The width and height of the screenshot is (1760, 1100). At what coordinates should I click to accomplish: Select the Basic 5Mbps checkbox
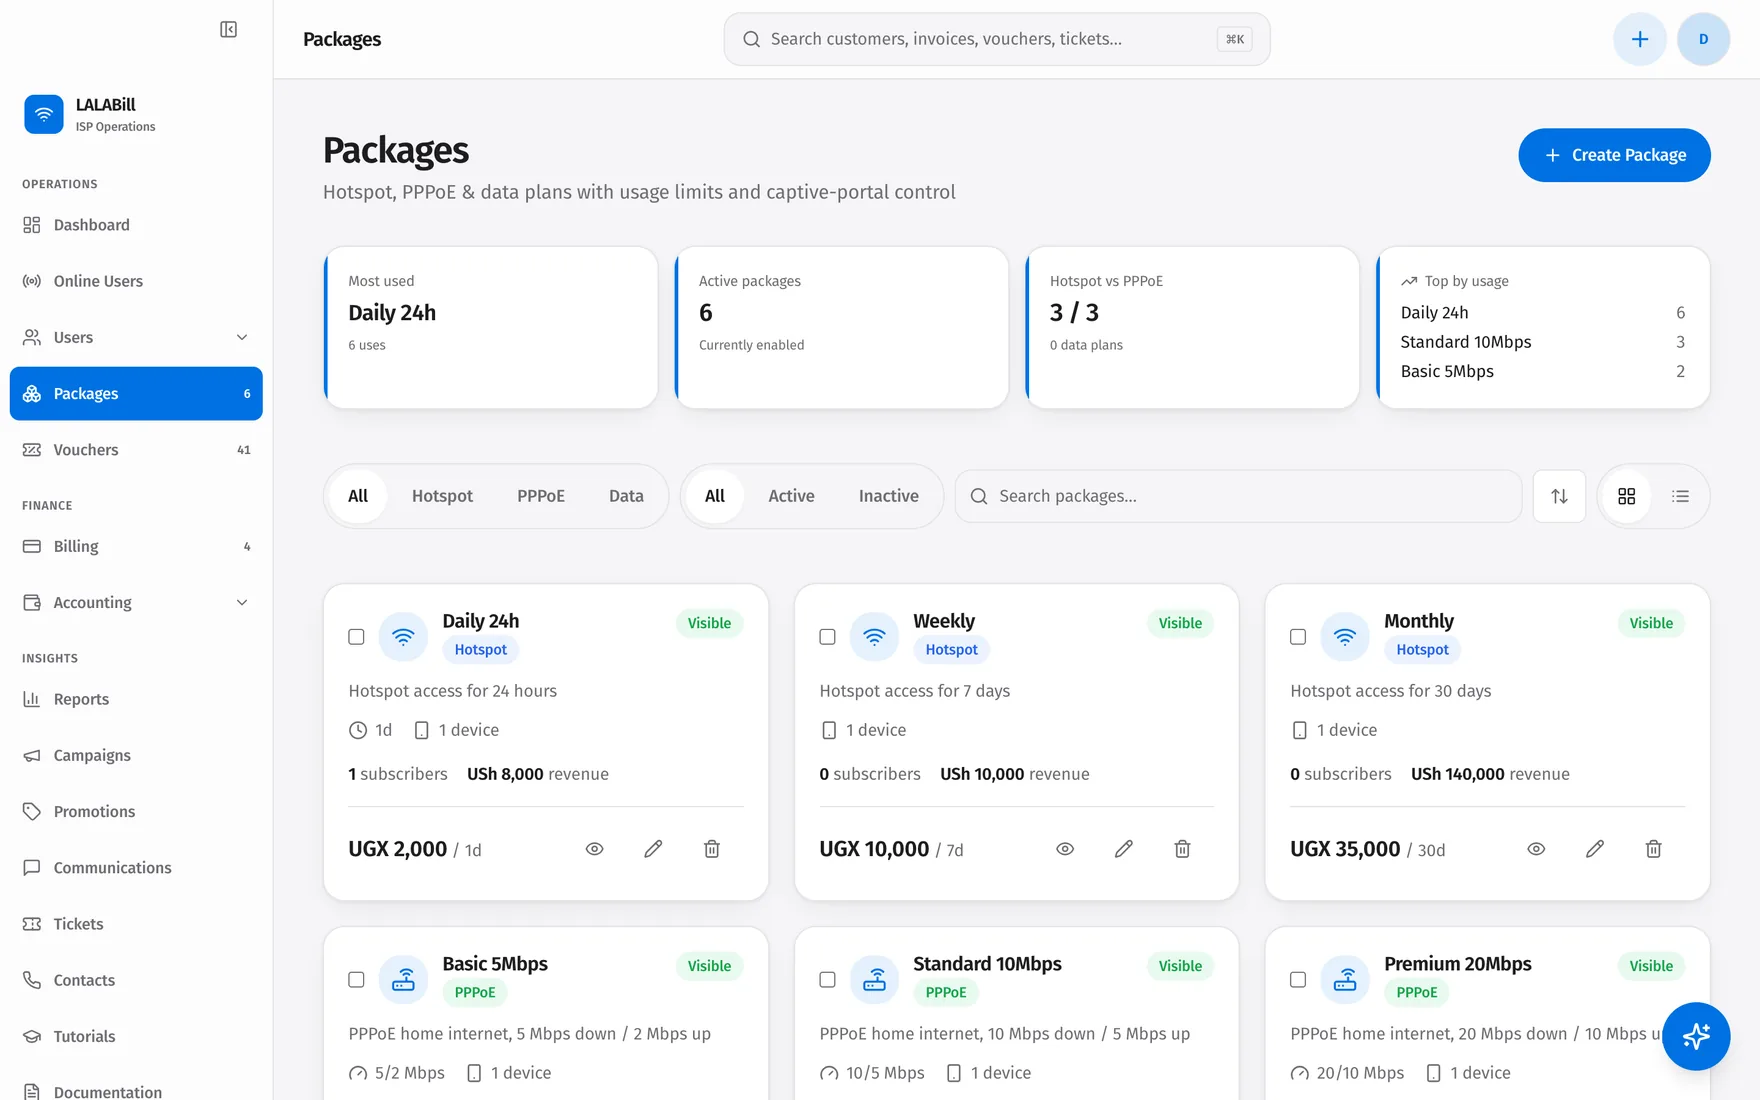[356, 980]
